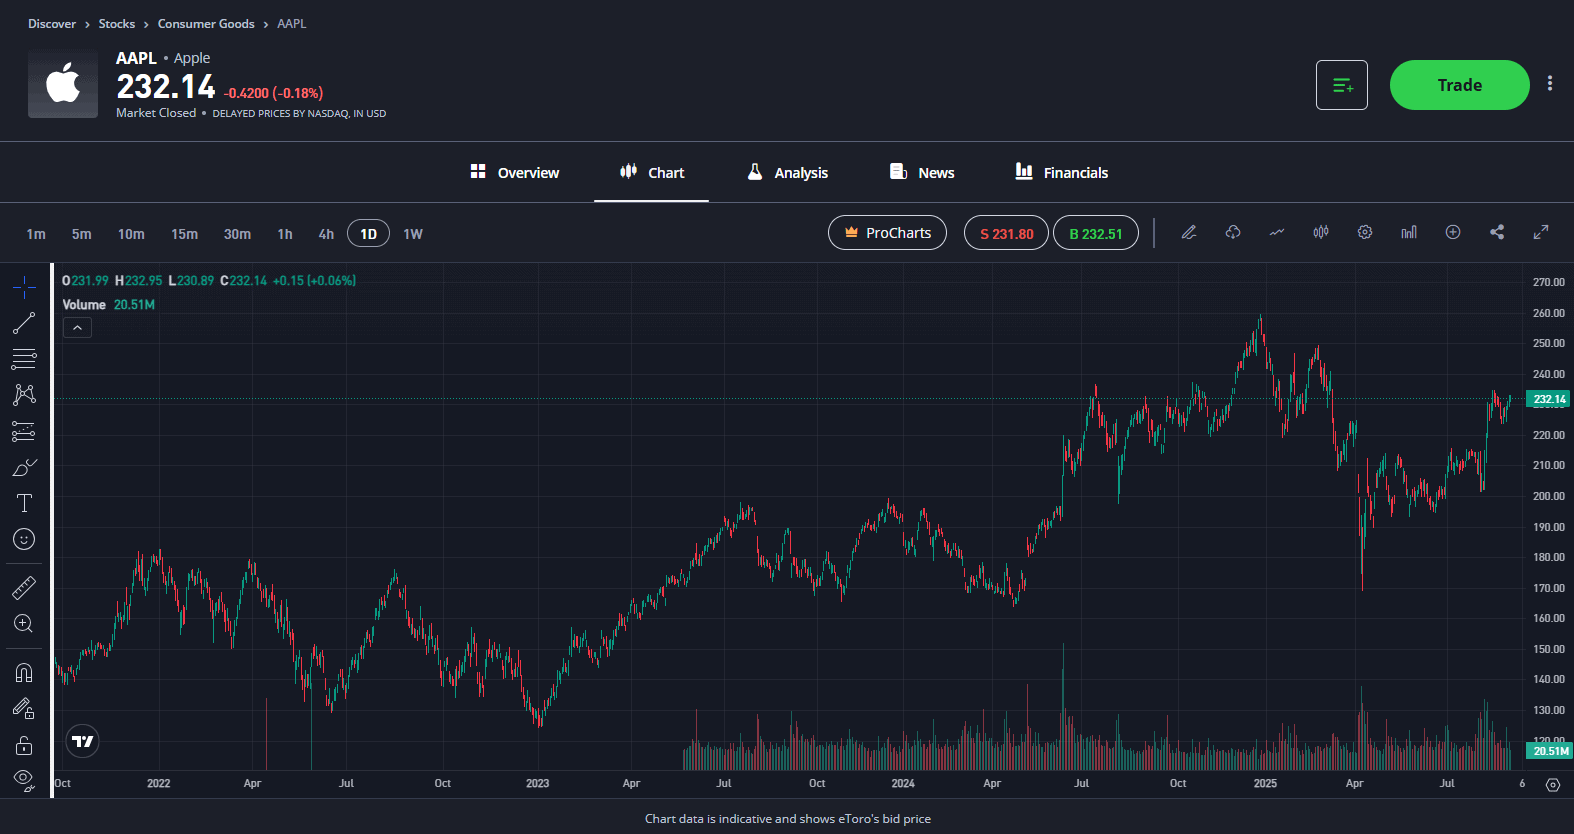Screen dimensions: 1574x834
Task: Select the ruler measure tool
Action: click(24, 587)
